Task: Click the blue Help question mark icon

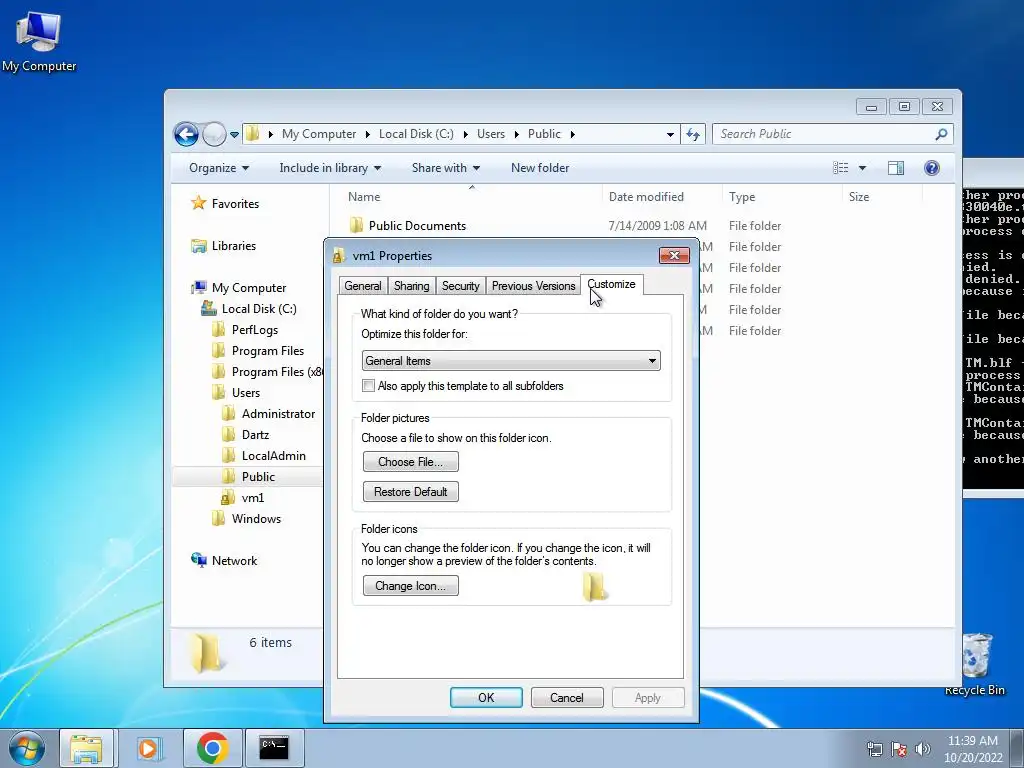Action: (x=932, y=168)
